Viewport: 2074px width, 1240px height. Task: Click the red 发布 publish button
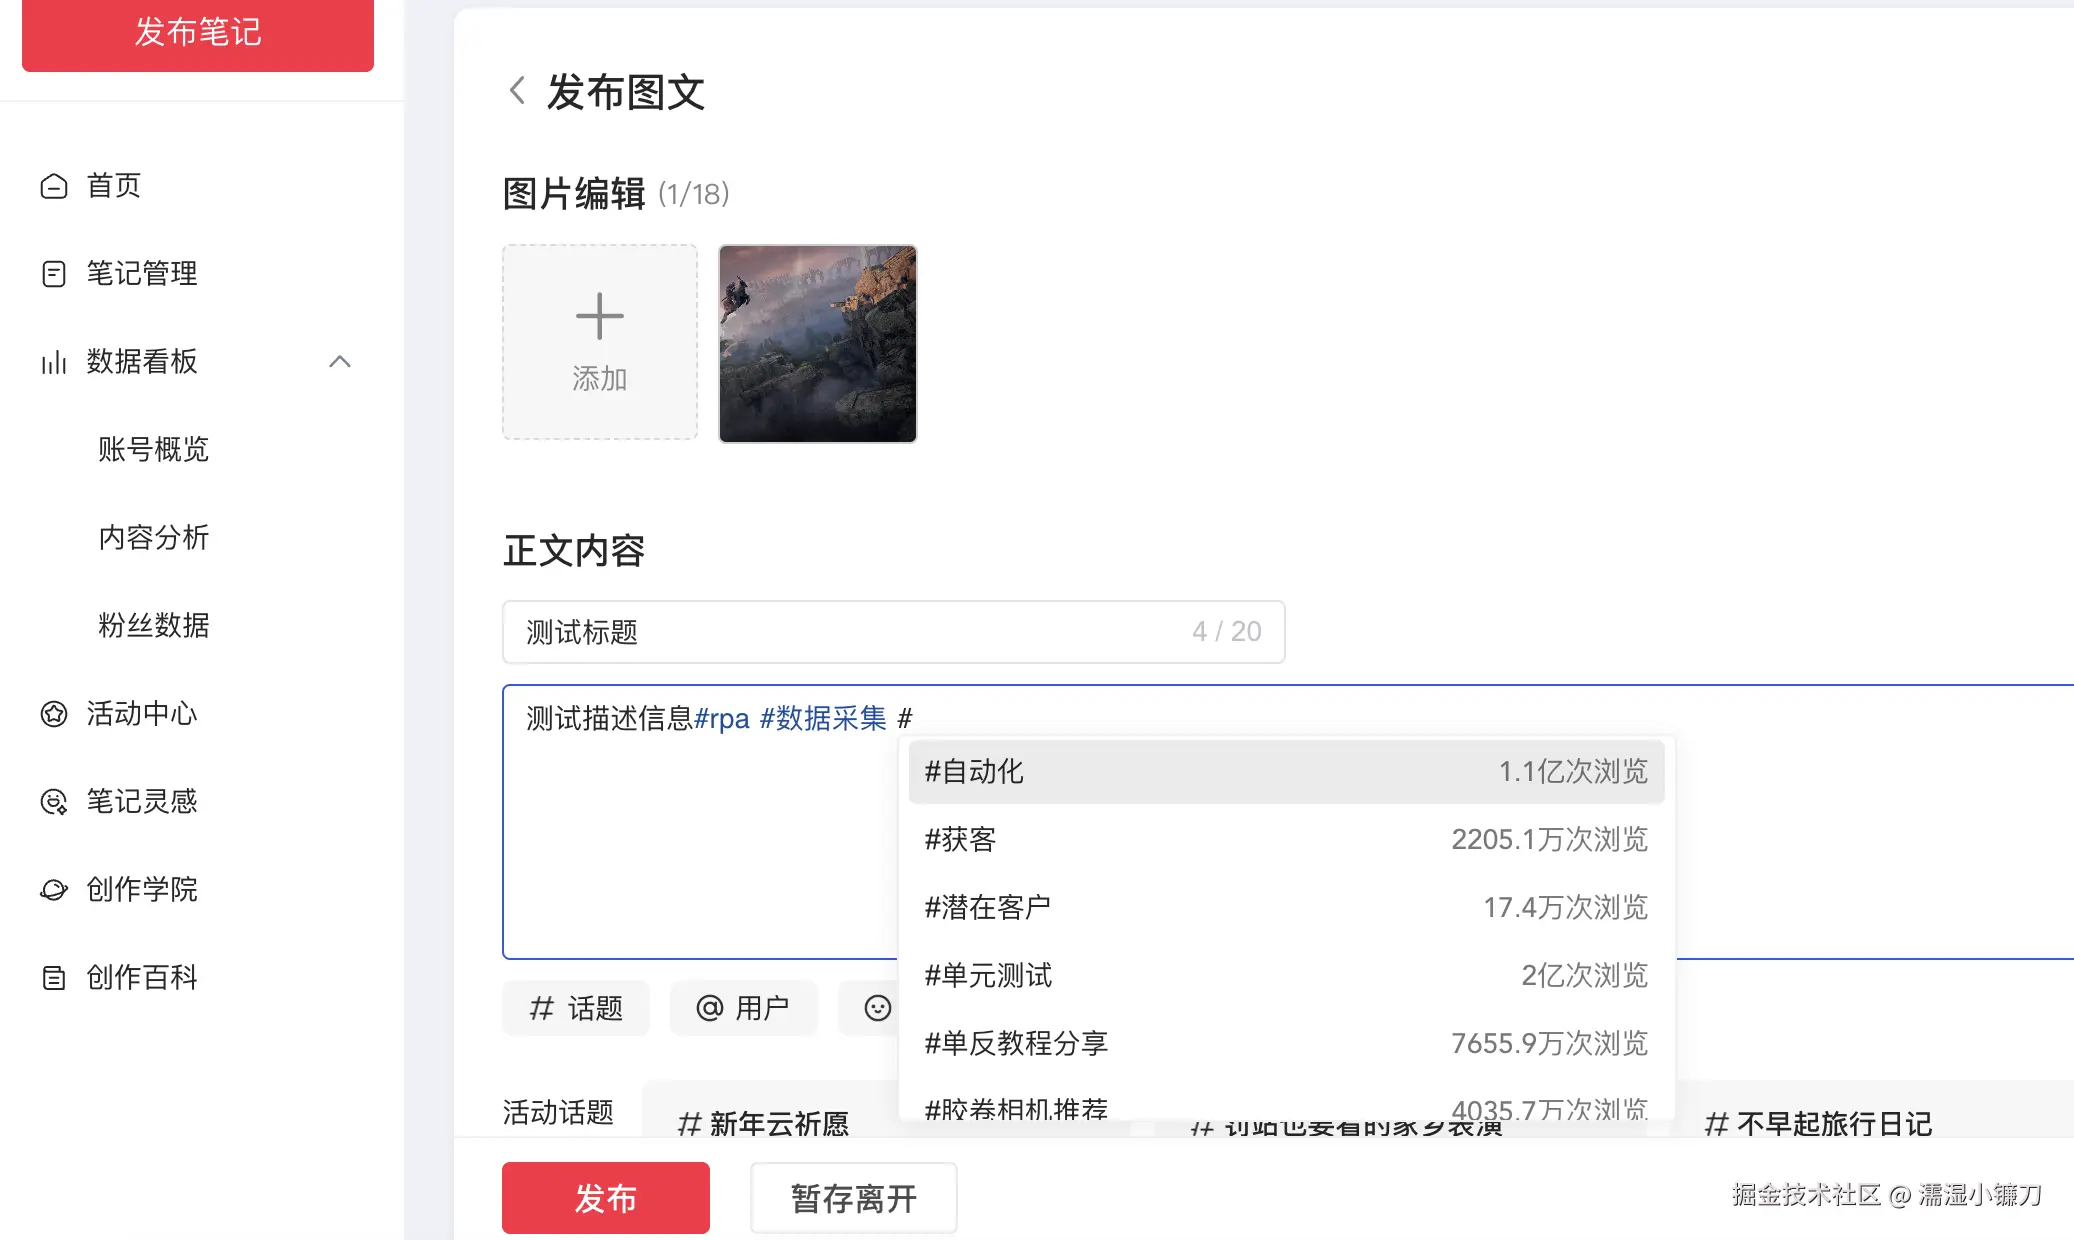click(x=605, y=1197)
